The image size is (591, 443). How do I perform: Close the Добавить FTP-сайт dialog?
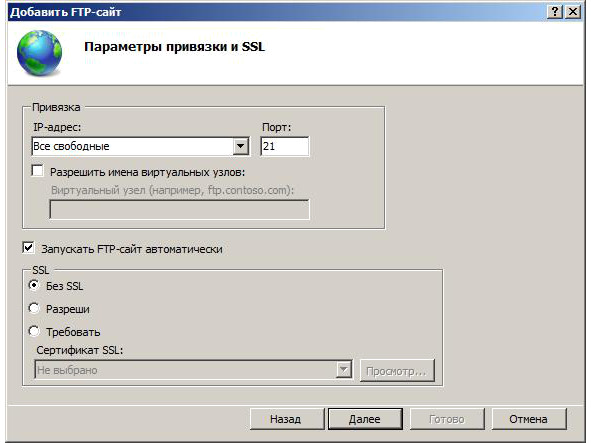(x=573, y=12)
